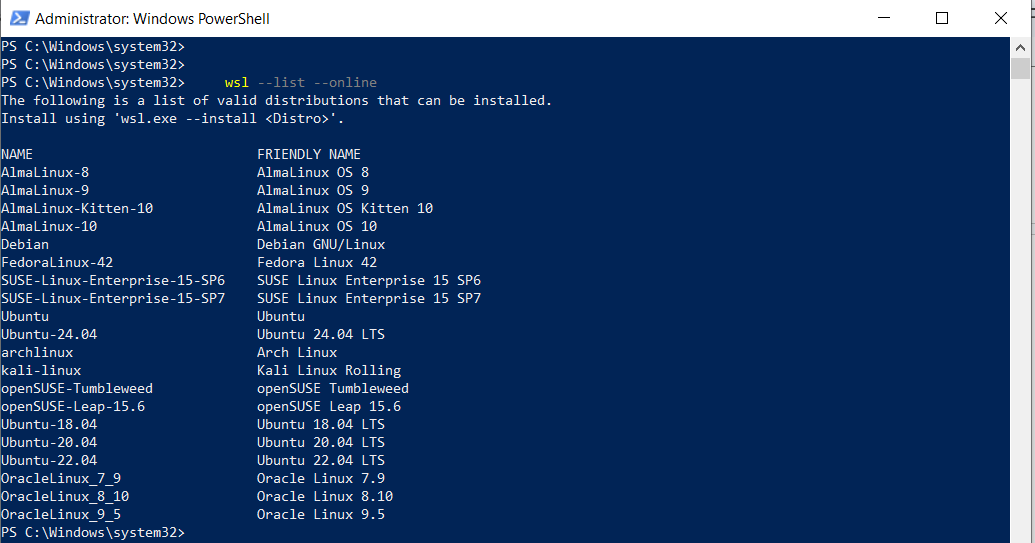Click the 'AlmaLinux-Kitten-10' distribution name
Viewport: 1035px width, 543px height.
pos(77,208)
